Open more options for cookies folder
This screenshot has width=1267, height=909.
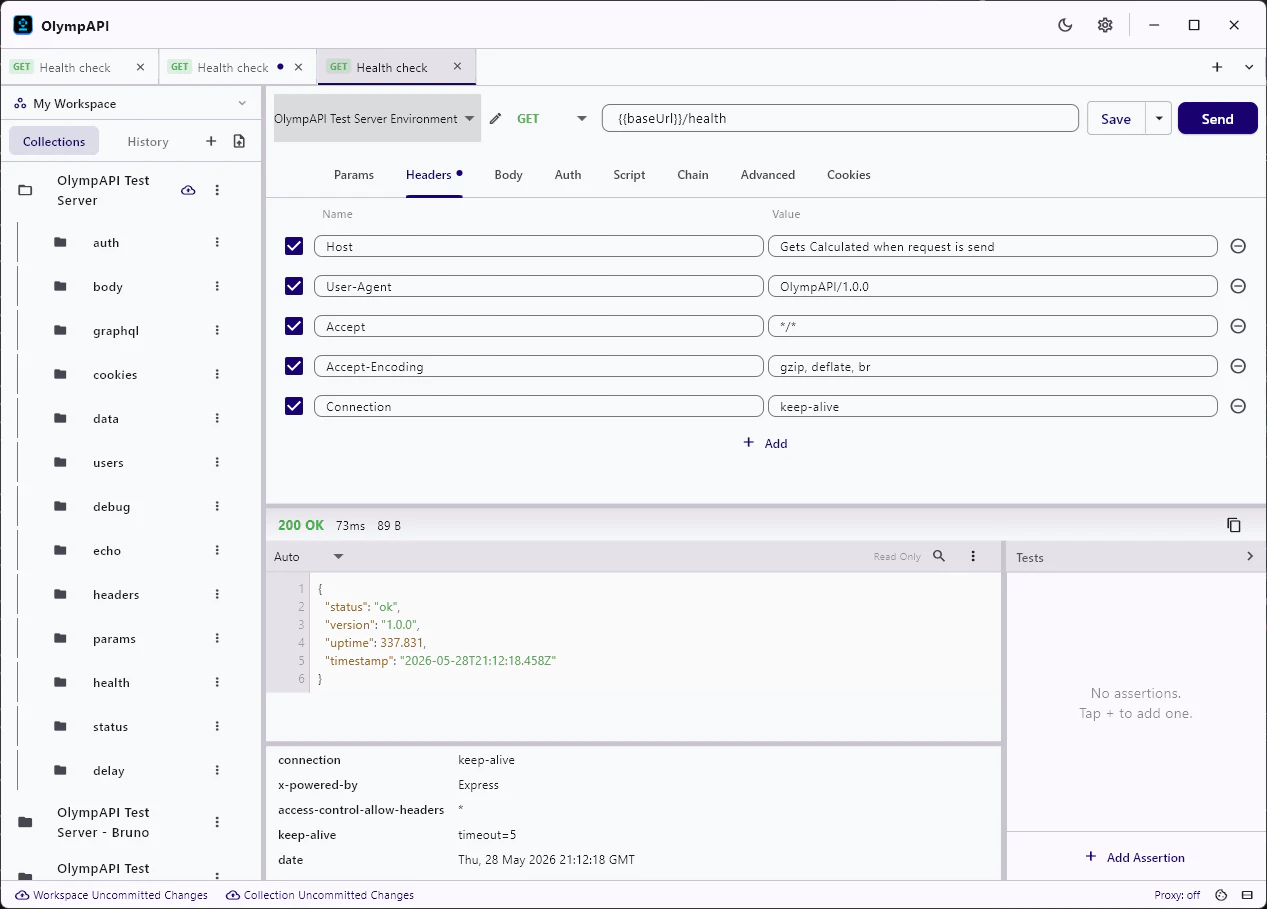[x=217, y=374]
